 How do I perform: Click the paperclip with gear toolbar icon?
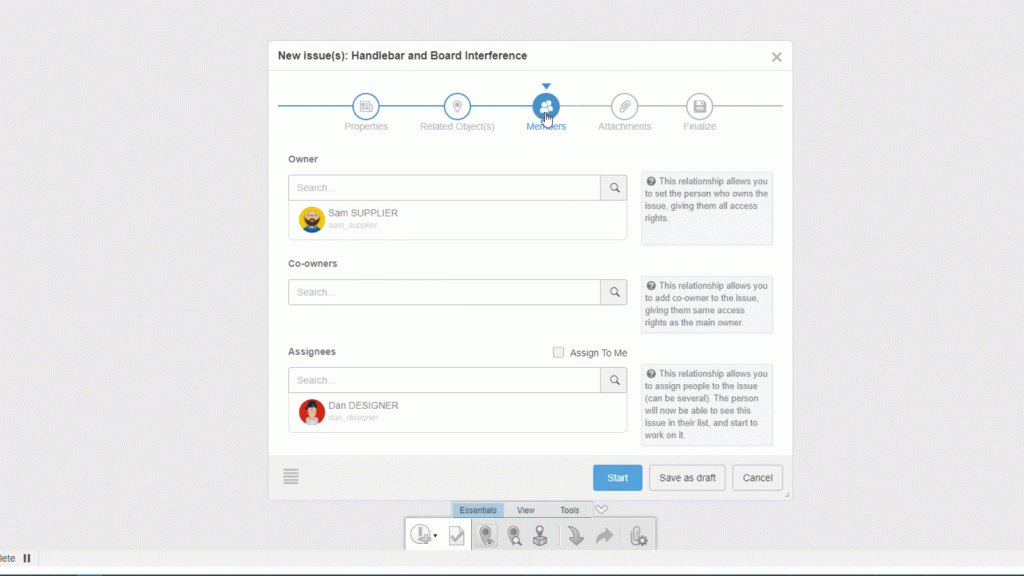point(637,537)
